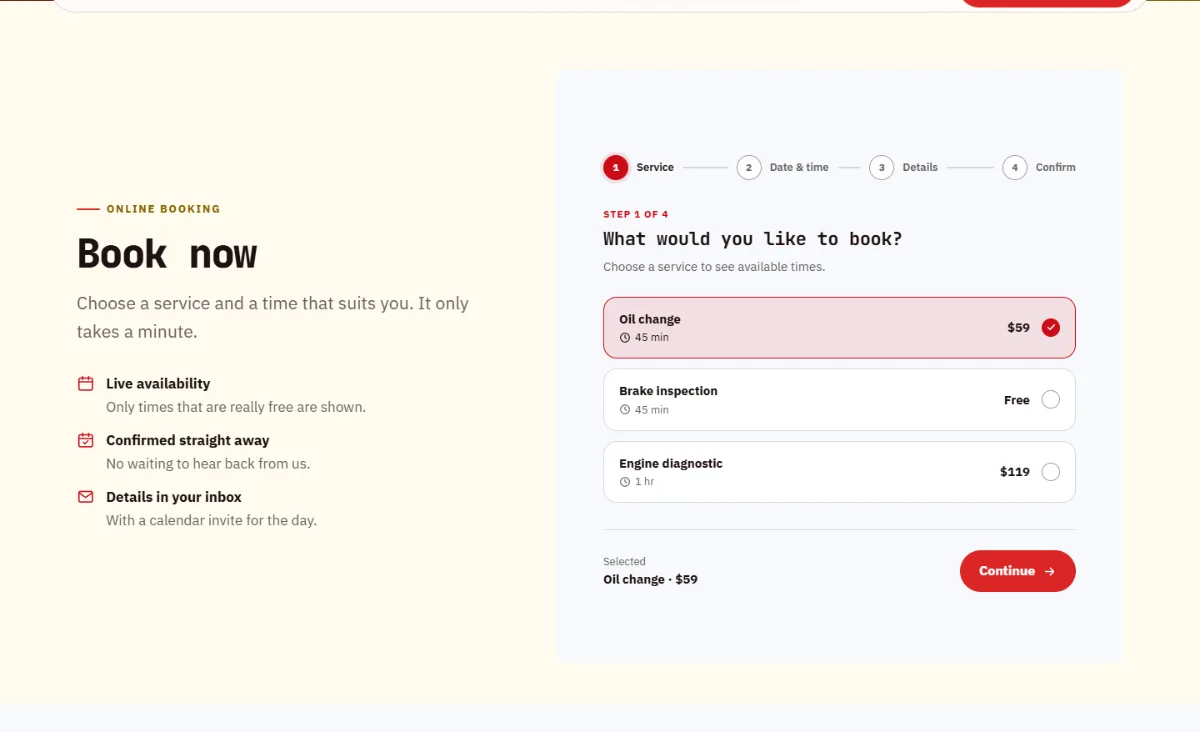
Task: Click the 'Details in your inbox' text
Action: click(174, 497)
